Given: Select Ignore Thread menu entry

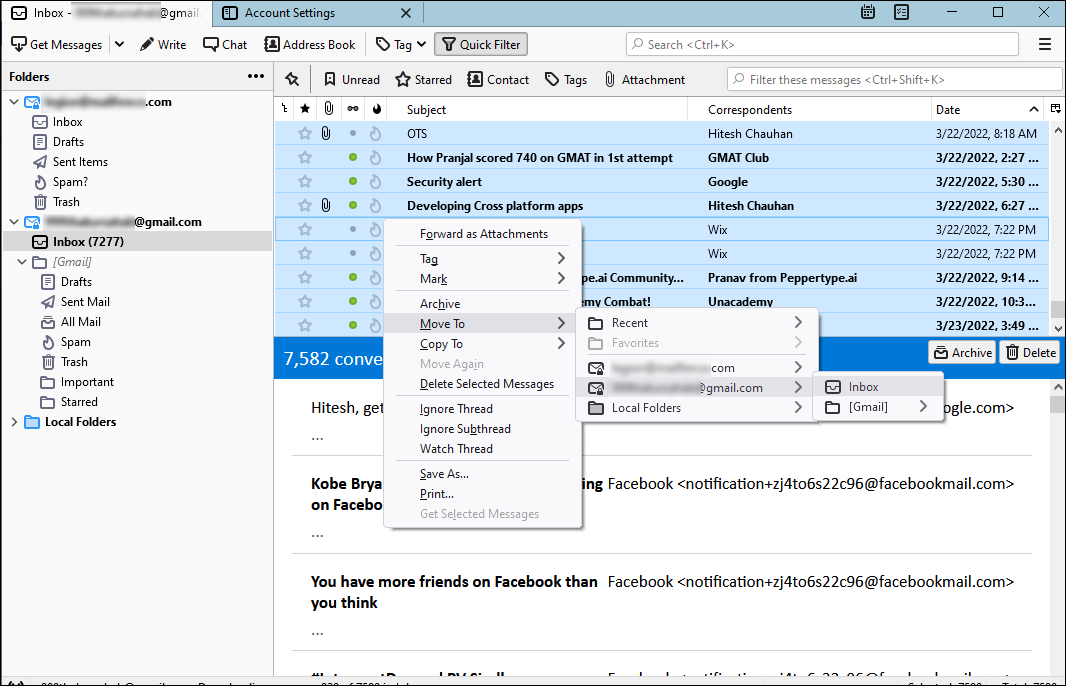Looking at the screenshot, I should pos(483,409).
